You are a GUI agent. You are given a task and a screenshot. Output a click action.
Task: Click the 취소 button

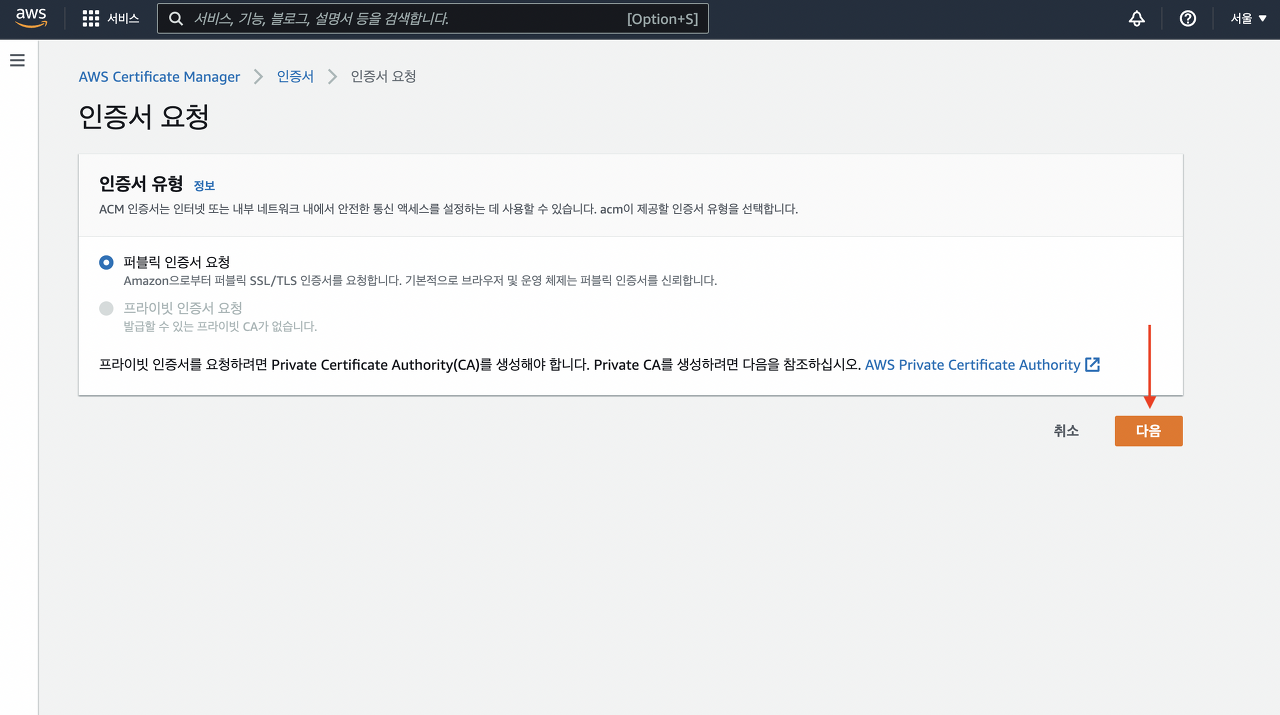(x=1066, y=431)
